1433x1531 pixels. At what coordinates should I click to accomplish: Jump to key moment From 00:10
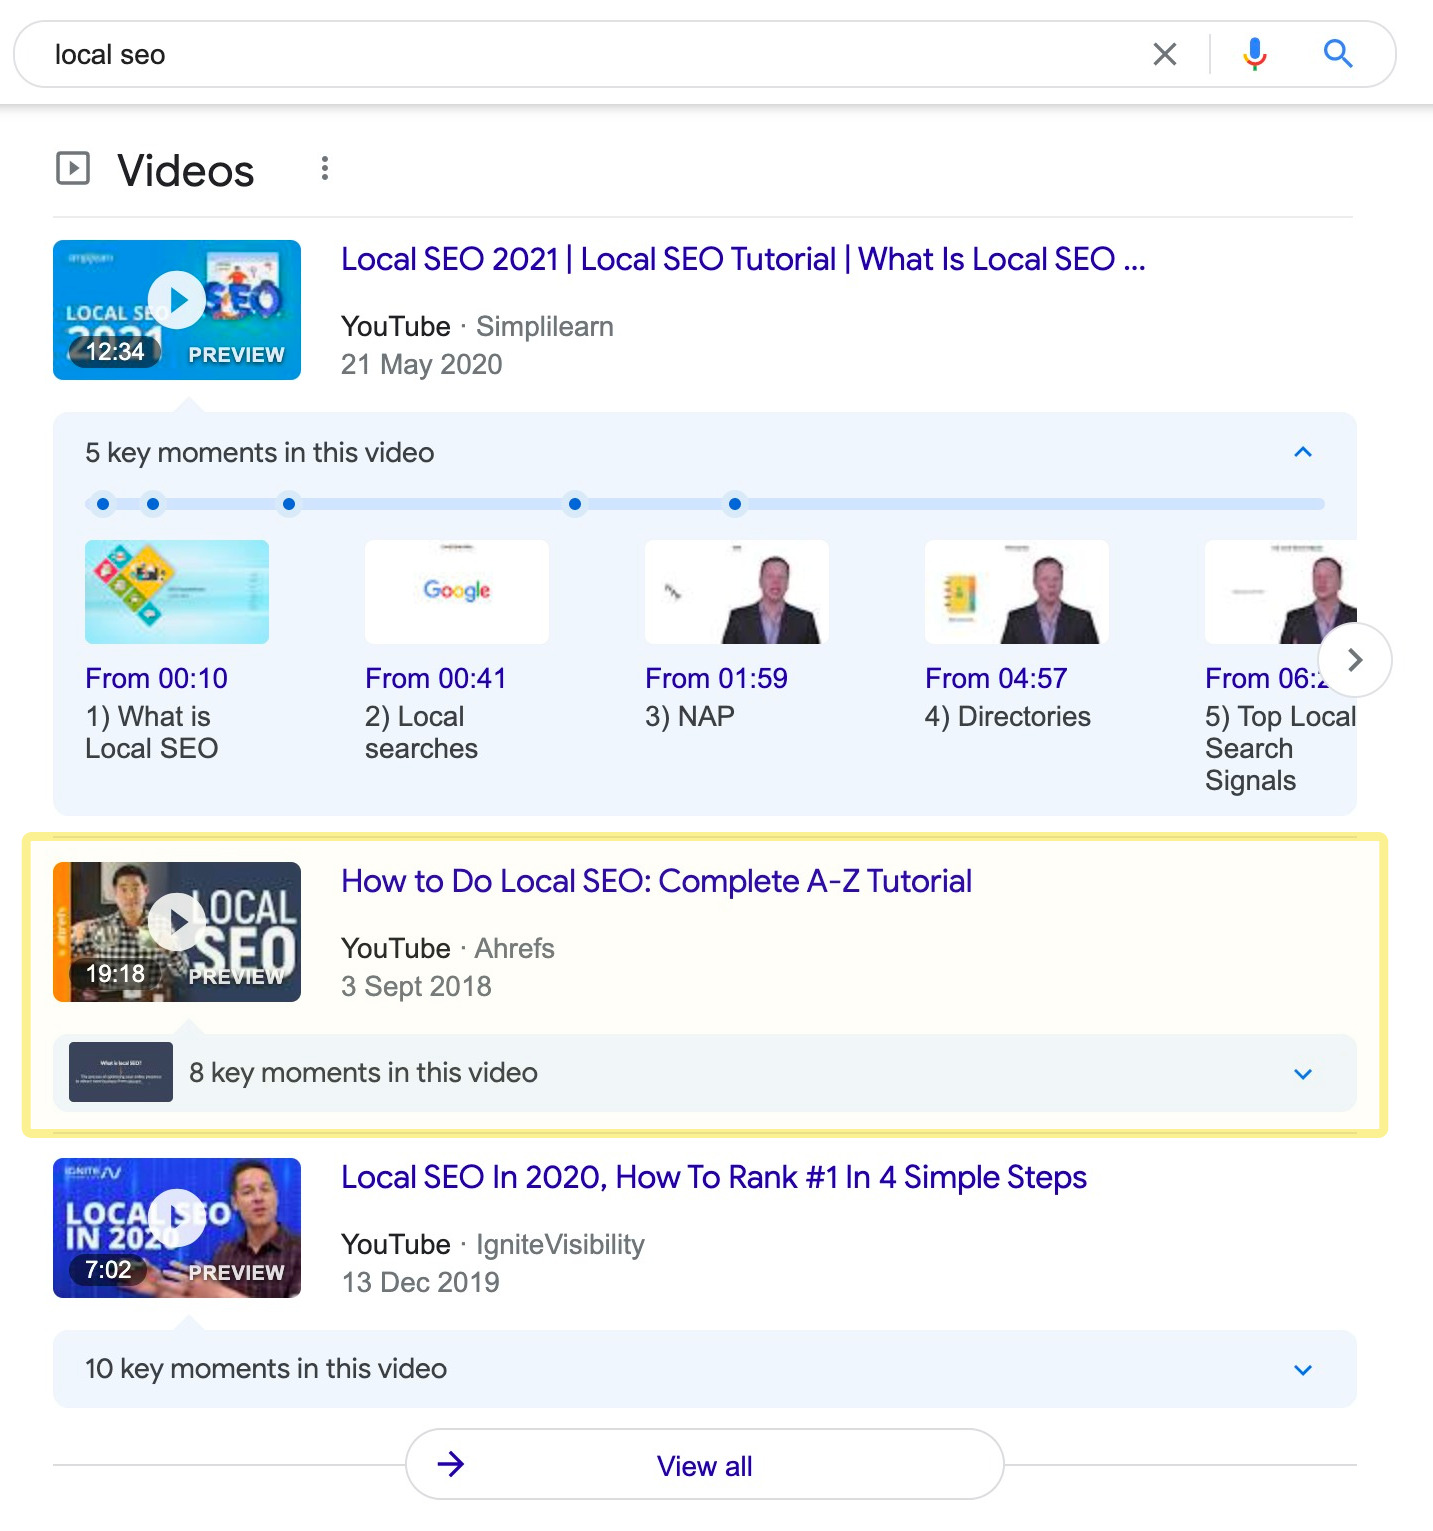pos(157,678)
